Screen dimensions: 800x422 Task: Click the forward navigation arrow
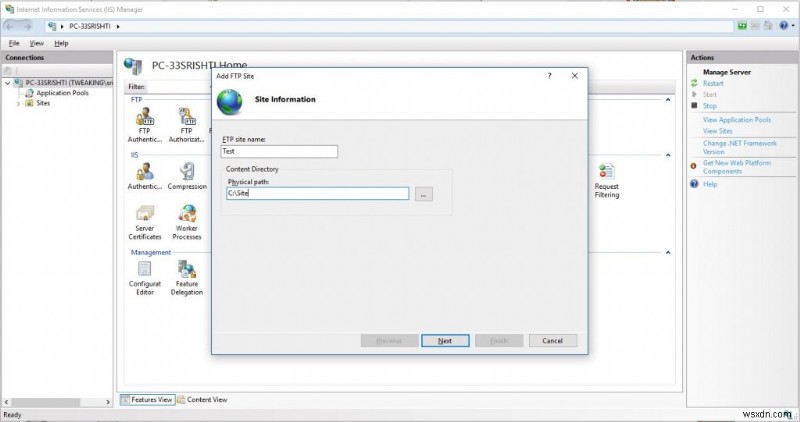[x=27, y=26]
